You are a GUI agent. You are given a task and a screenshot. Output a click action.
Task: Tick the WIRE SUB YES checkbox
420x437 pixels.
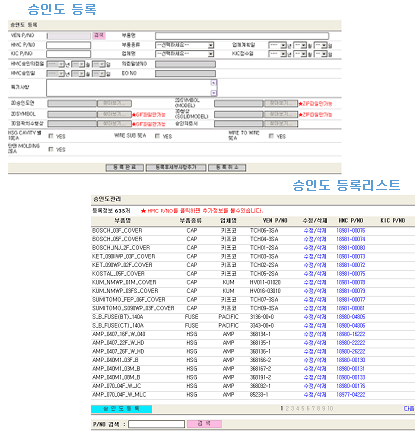[x=157, y=136]
